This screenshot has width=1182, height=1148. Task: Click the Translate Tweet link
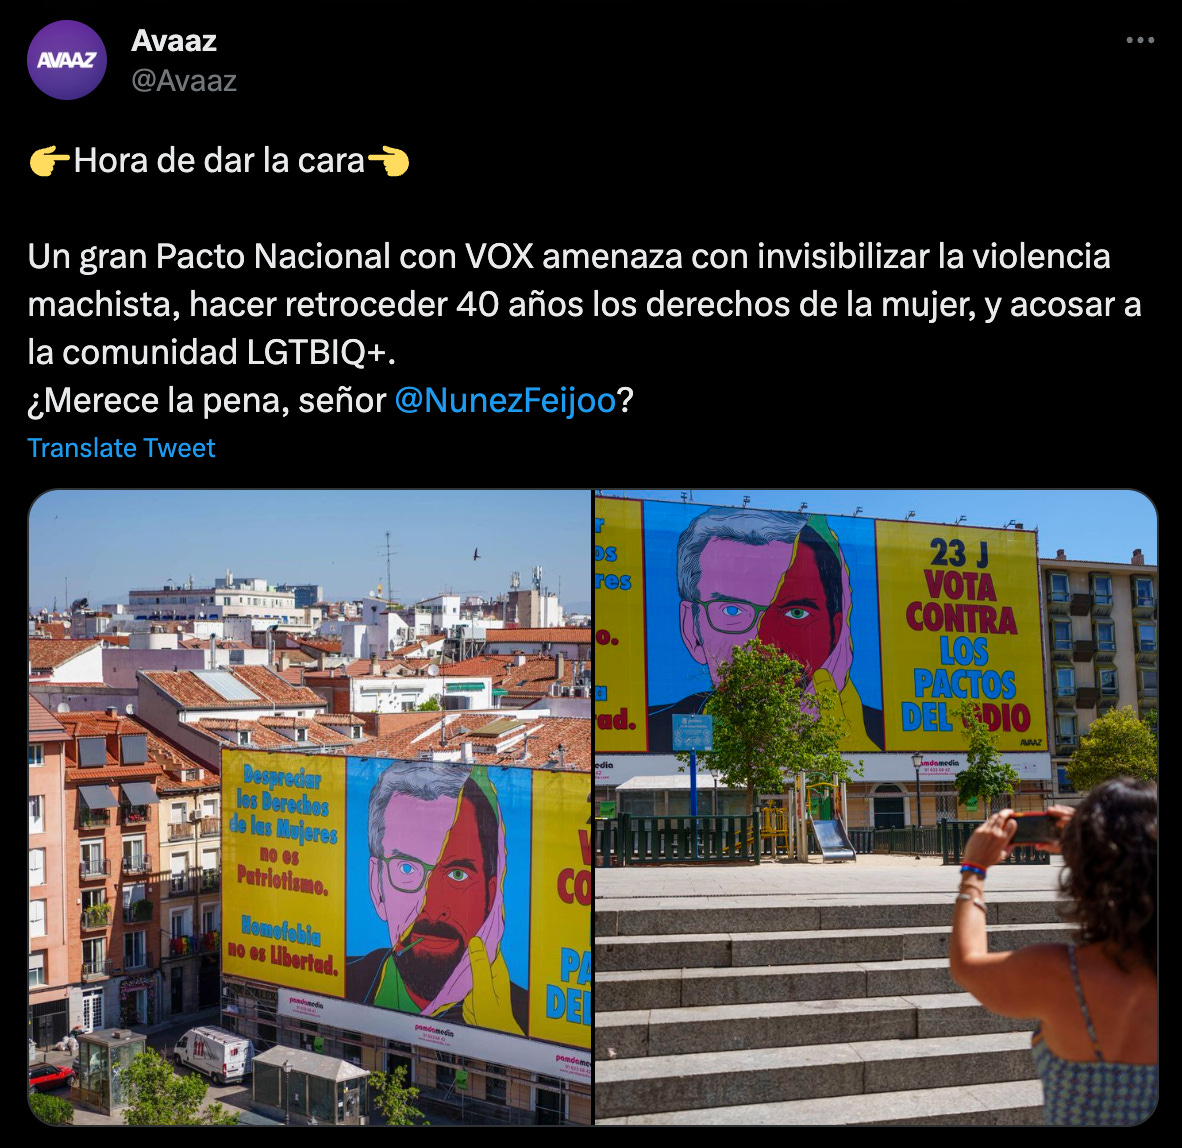click(x=121, y=448)
